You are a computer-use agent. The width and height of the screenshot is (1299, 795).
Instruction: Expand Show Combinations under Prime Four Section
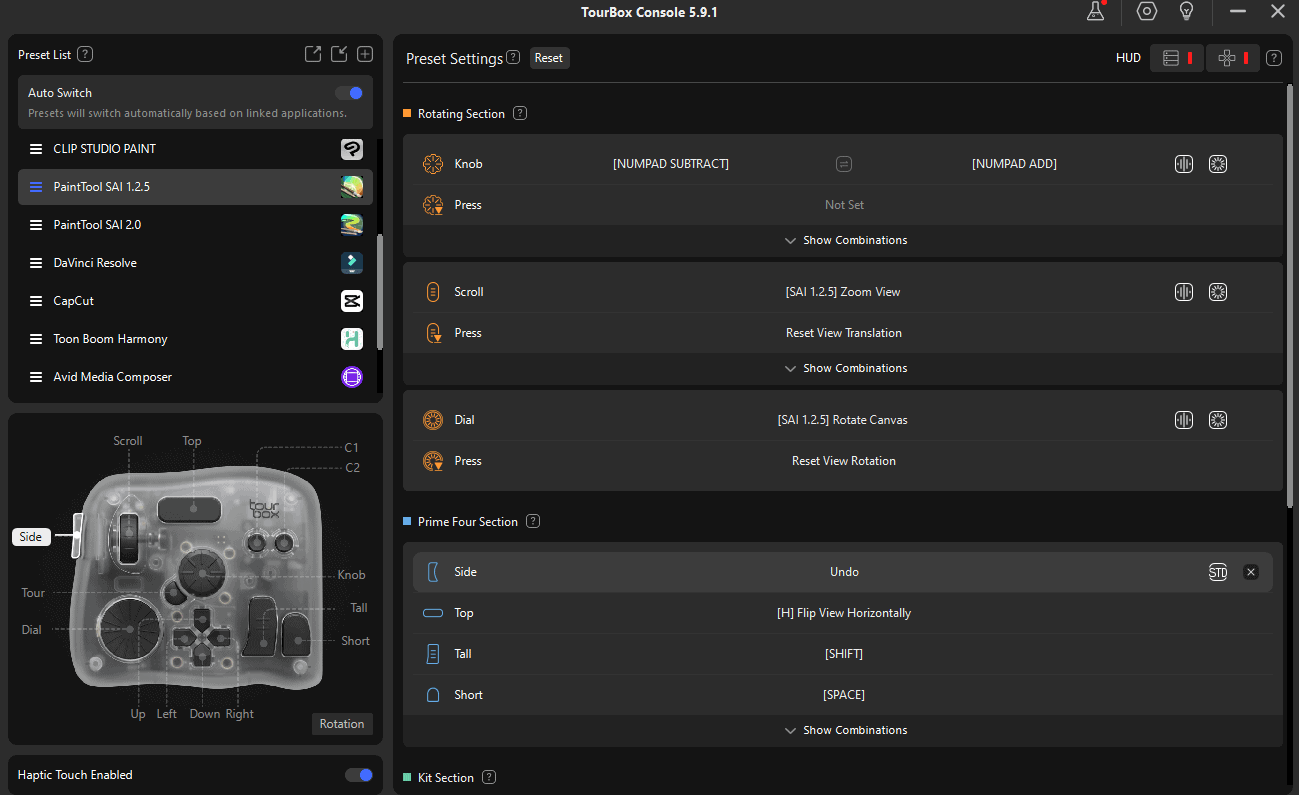point(844,730)
